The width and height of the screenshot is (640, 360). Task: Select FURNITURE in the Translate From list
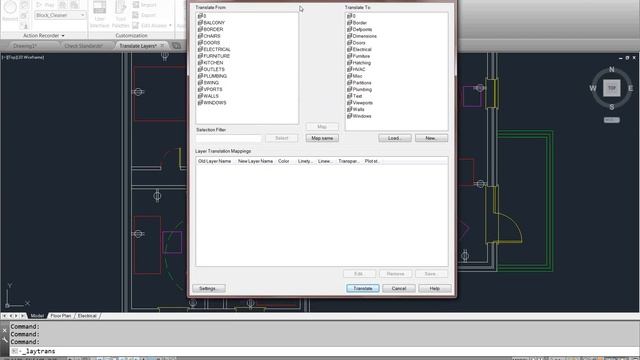pyautogui.click(x=213, y=56)
